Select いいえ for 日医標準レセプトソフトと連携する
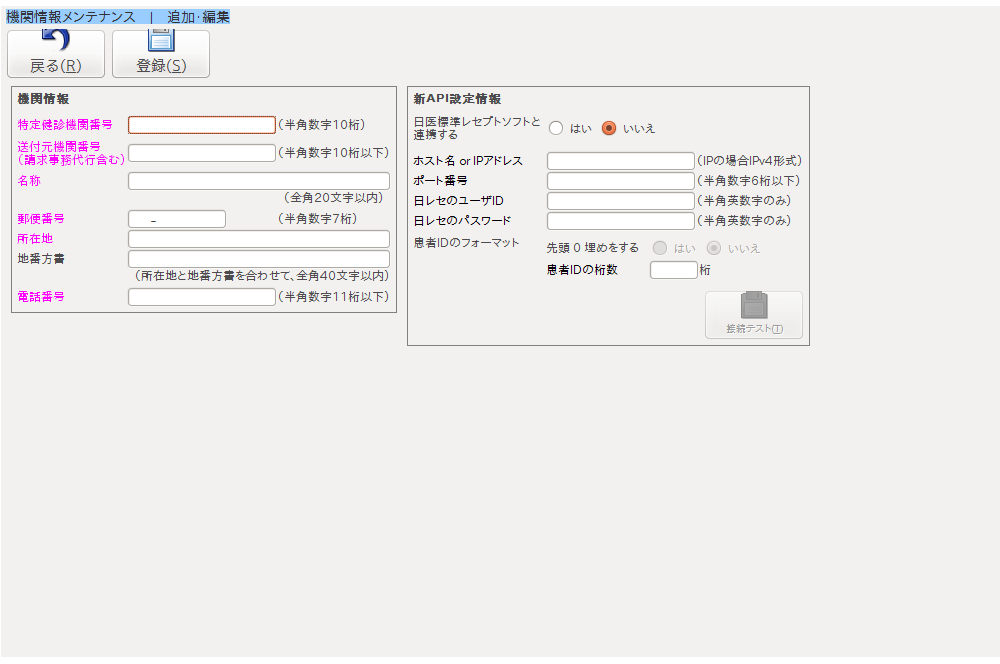The width and height of the screenshot is (1000, 664). pyautogui.click(x=609, y=128)
